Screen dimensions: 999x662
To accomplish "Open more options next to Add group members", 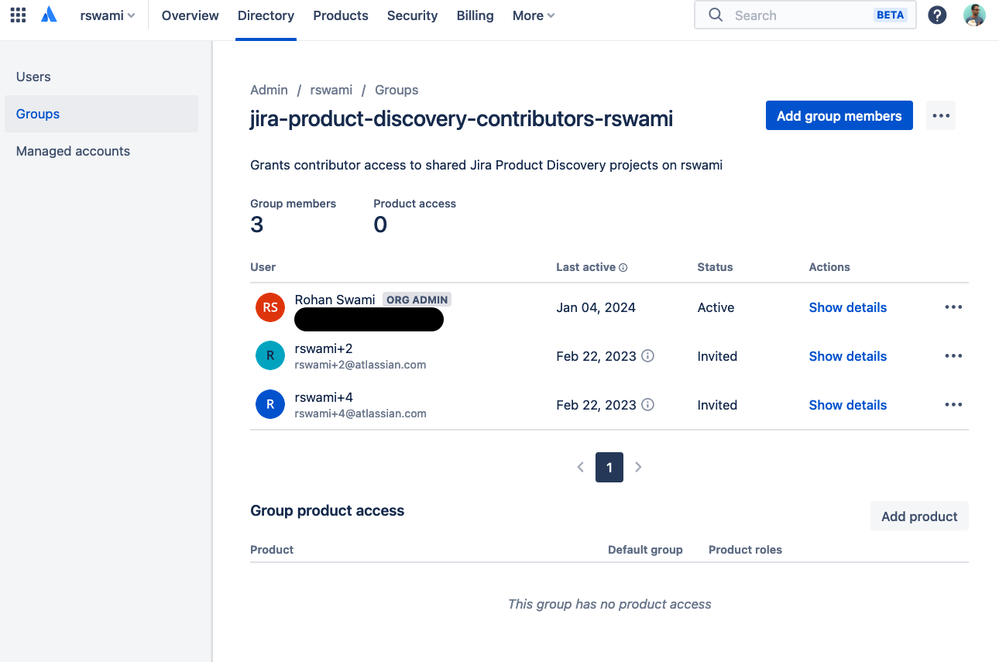I will [x=941, y=116].
